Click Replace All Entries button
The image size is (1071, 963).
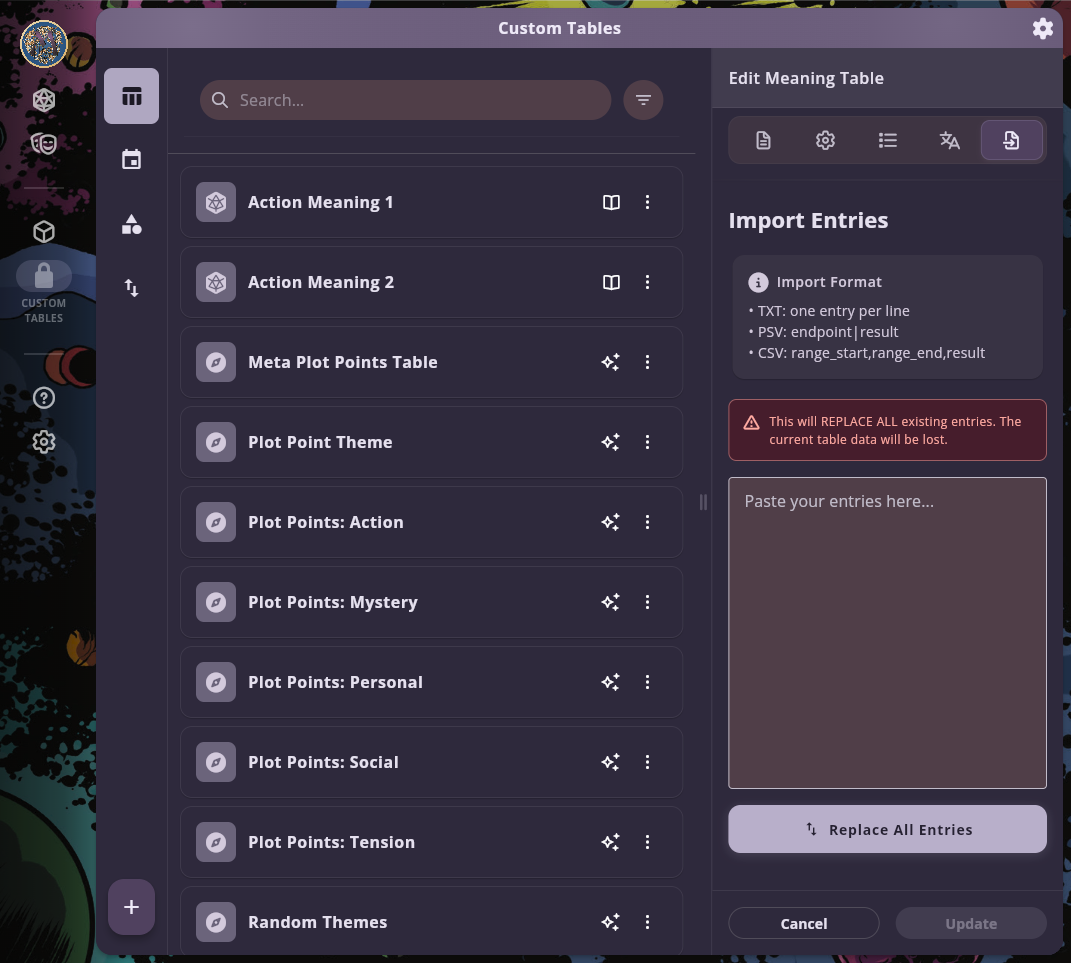(x=887, y=829)
